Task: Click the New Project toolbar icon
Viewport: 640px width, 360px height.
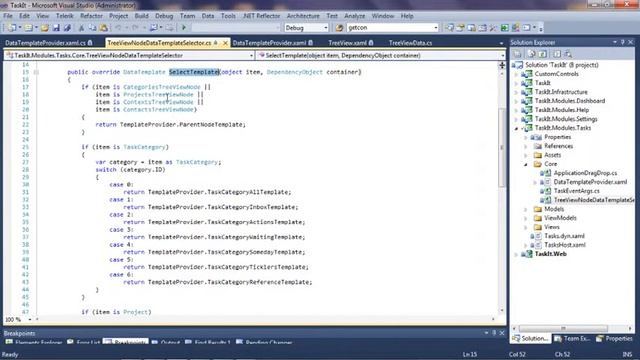Action: (12, 28)
